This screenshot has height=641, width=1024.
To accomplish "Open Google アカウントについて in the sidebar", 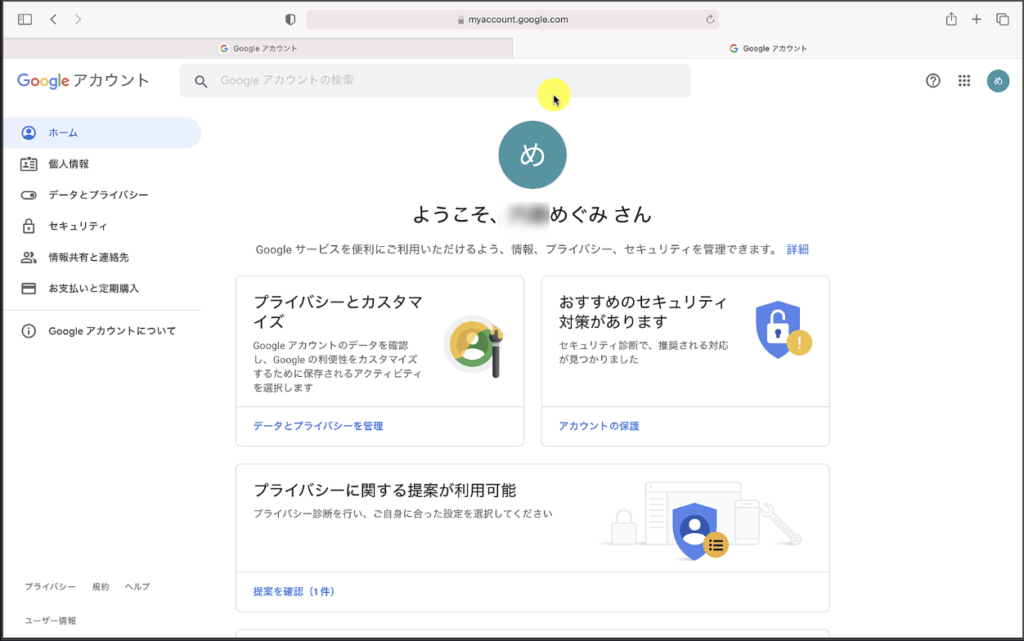I will [102, 331].
